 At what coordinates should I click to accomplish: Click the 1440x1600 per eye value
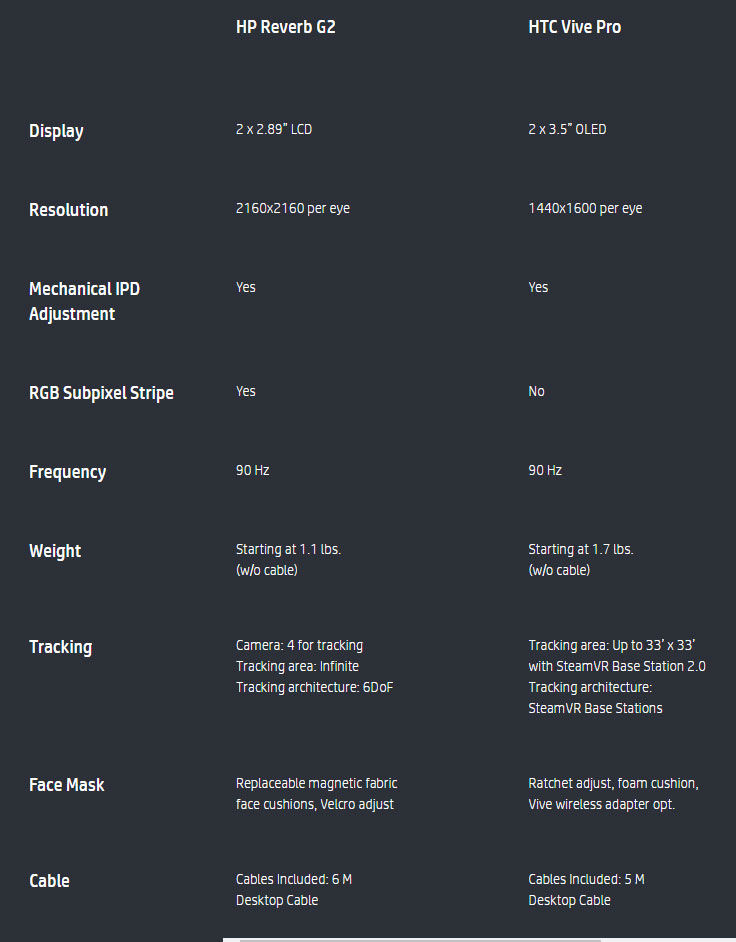585,208
